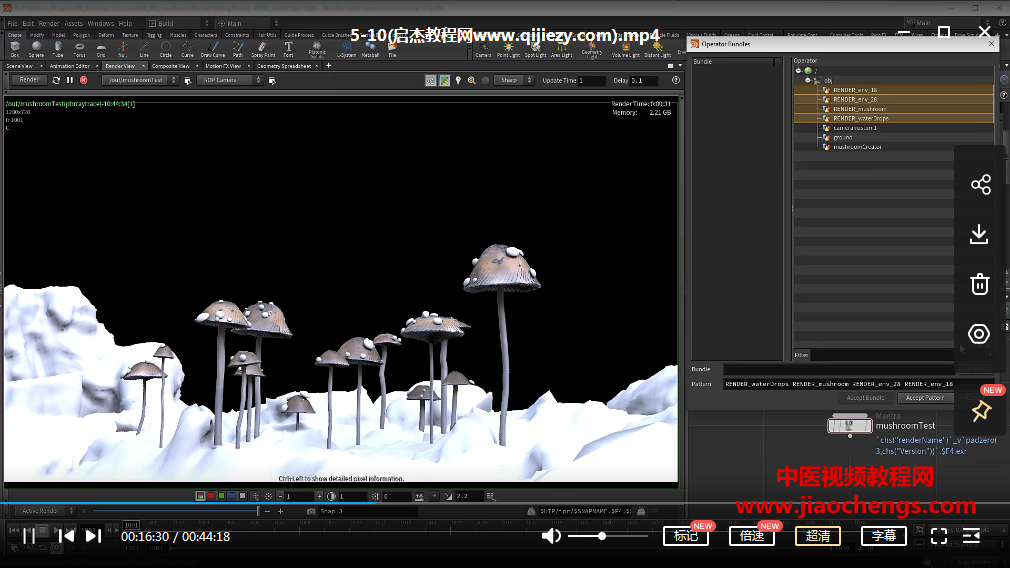Add a Camera from shelf
This screenshot has width=1010, height=568.
click(x=483, y=49)
